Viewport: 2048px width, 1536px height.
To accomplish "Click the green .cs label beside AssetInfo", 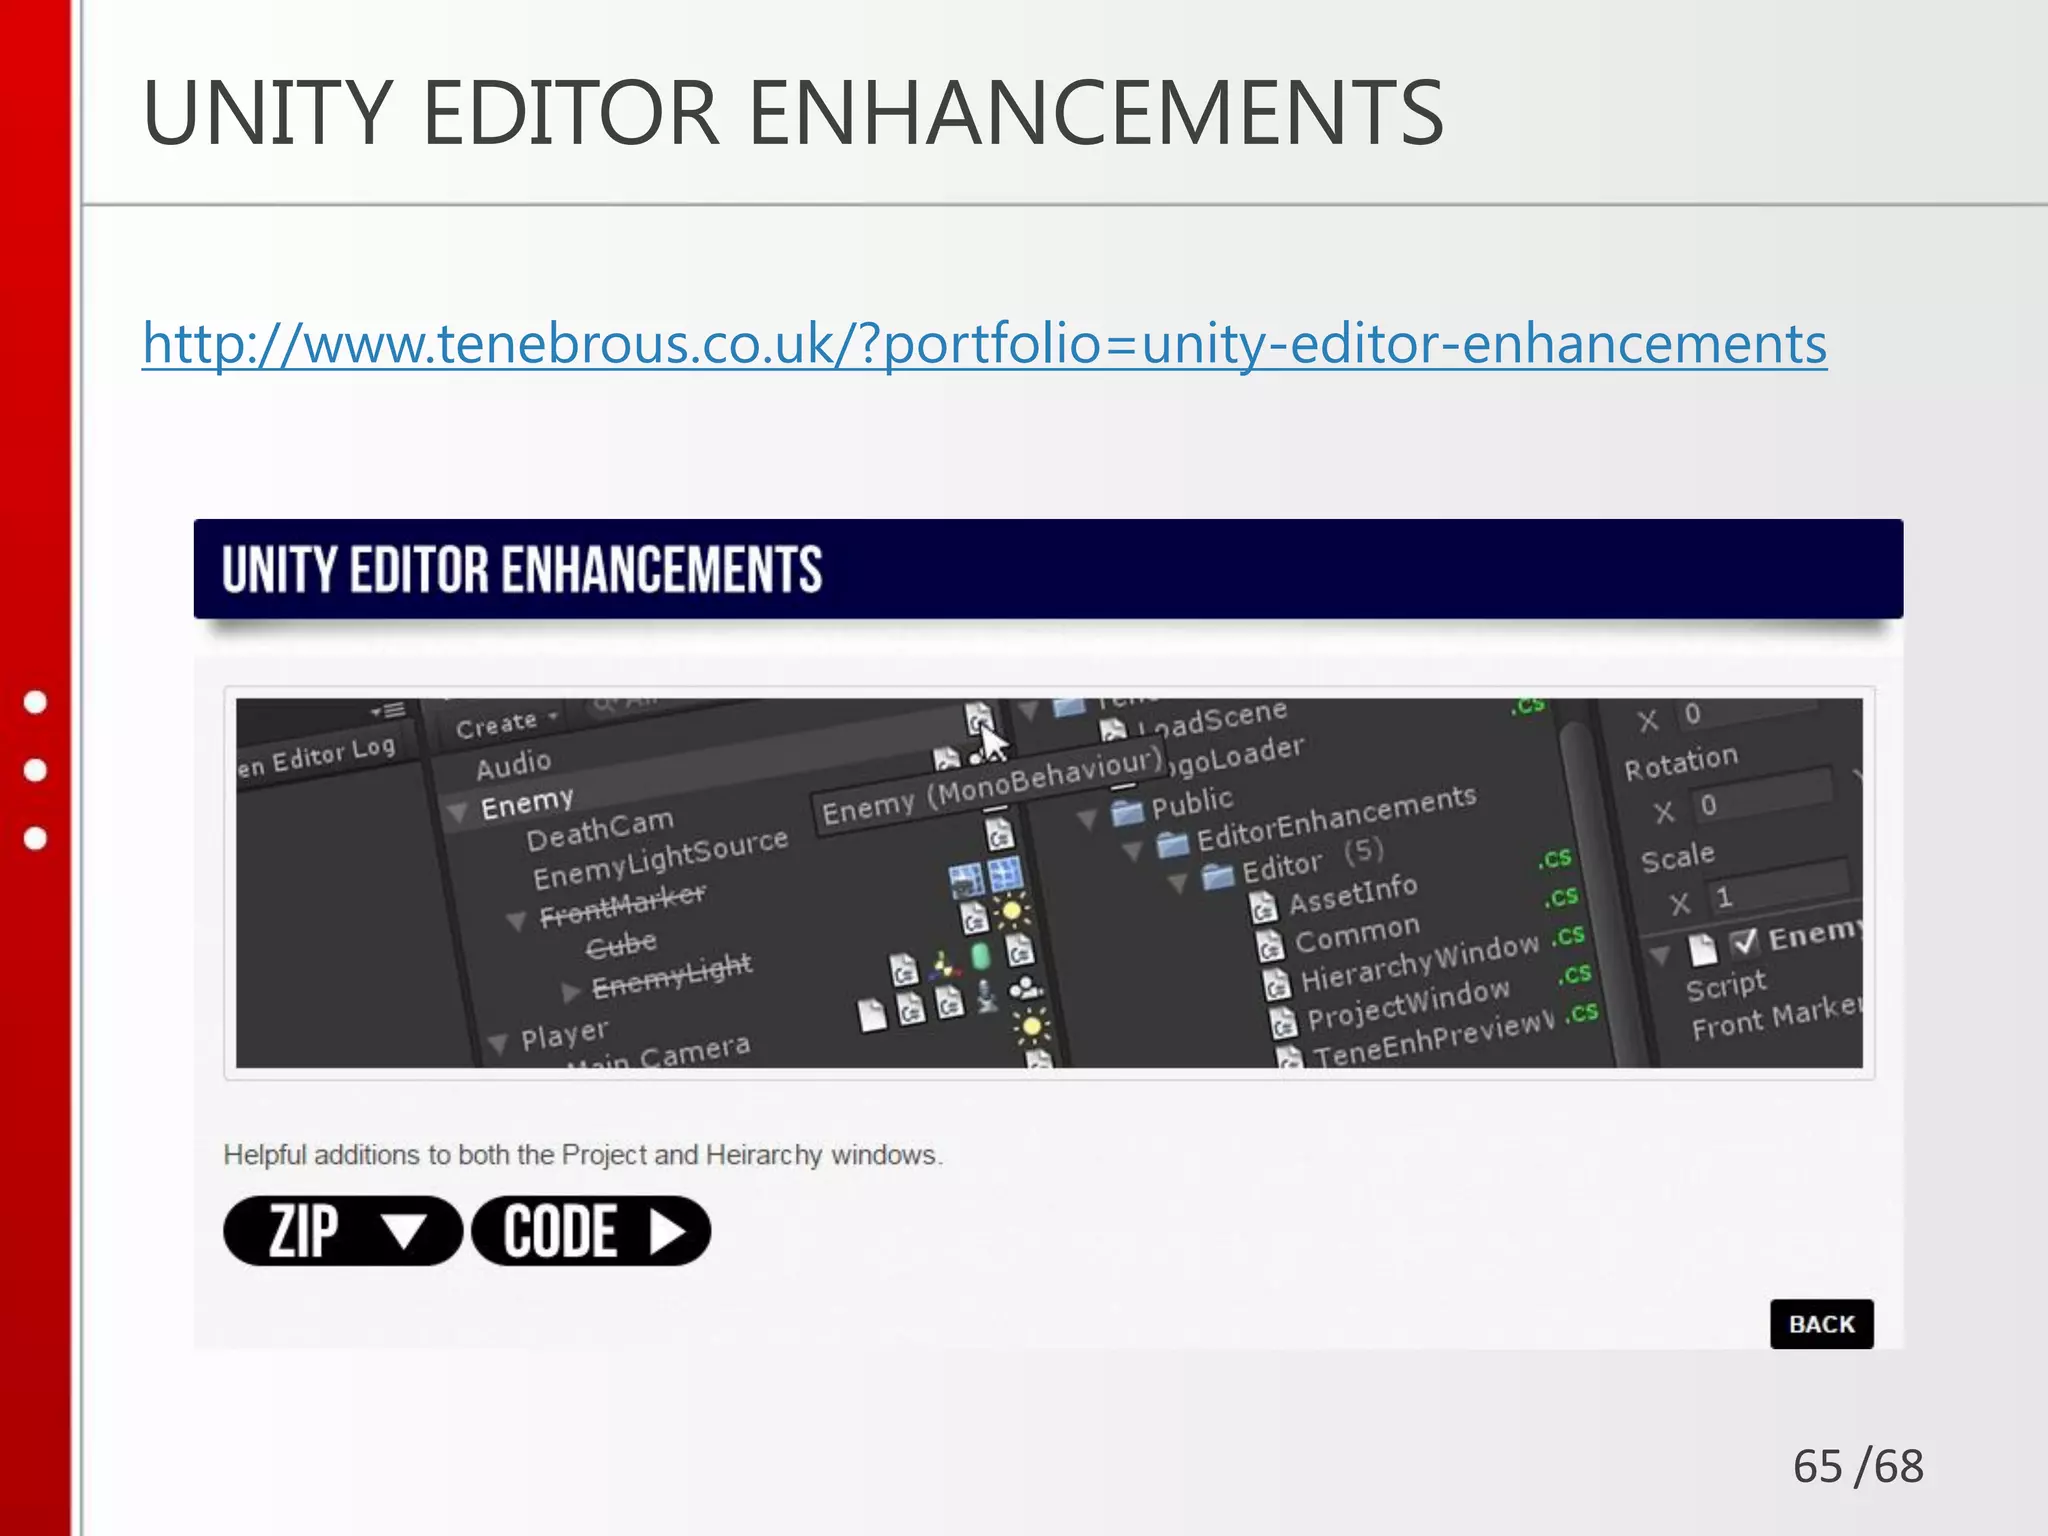I will pyautogui.click(x=1555, y=858).
